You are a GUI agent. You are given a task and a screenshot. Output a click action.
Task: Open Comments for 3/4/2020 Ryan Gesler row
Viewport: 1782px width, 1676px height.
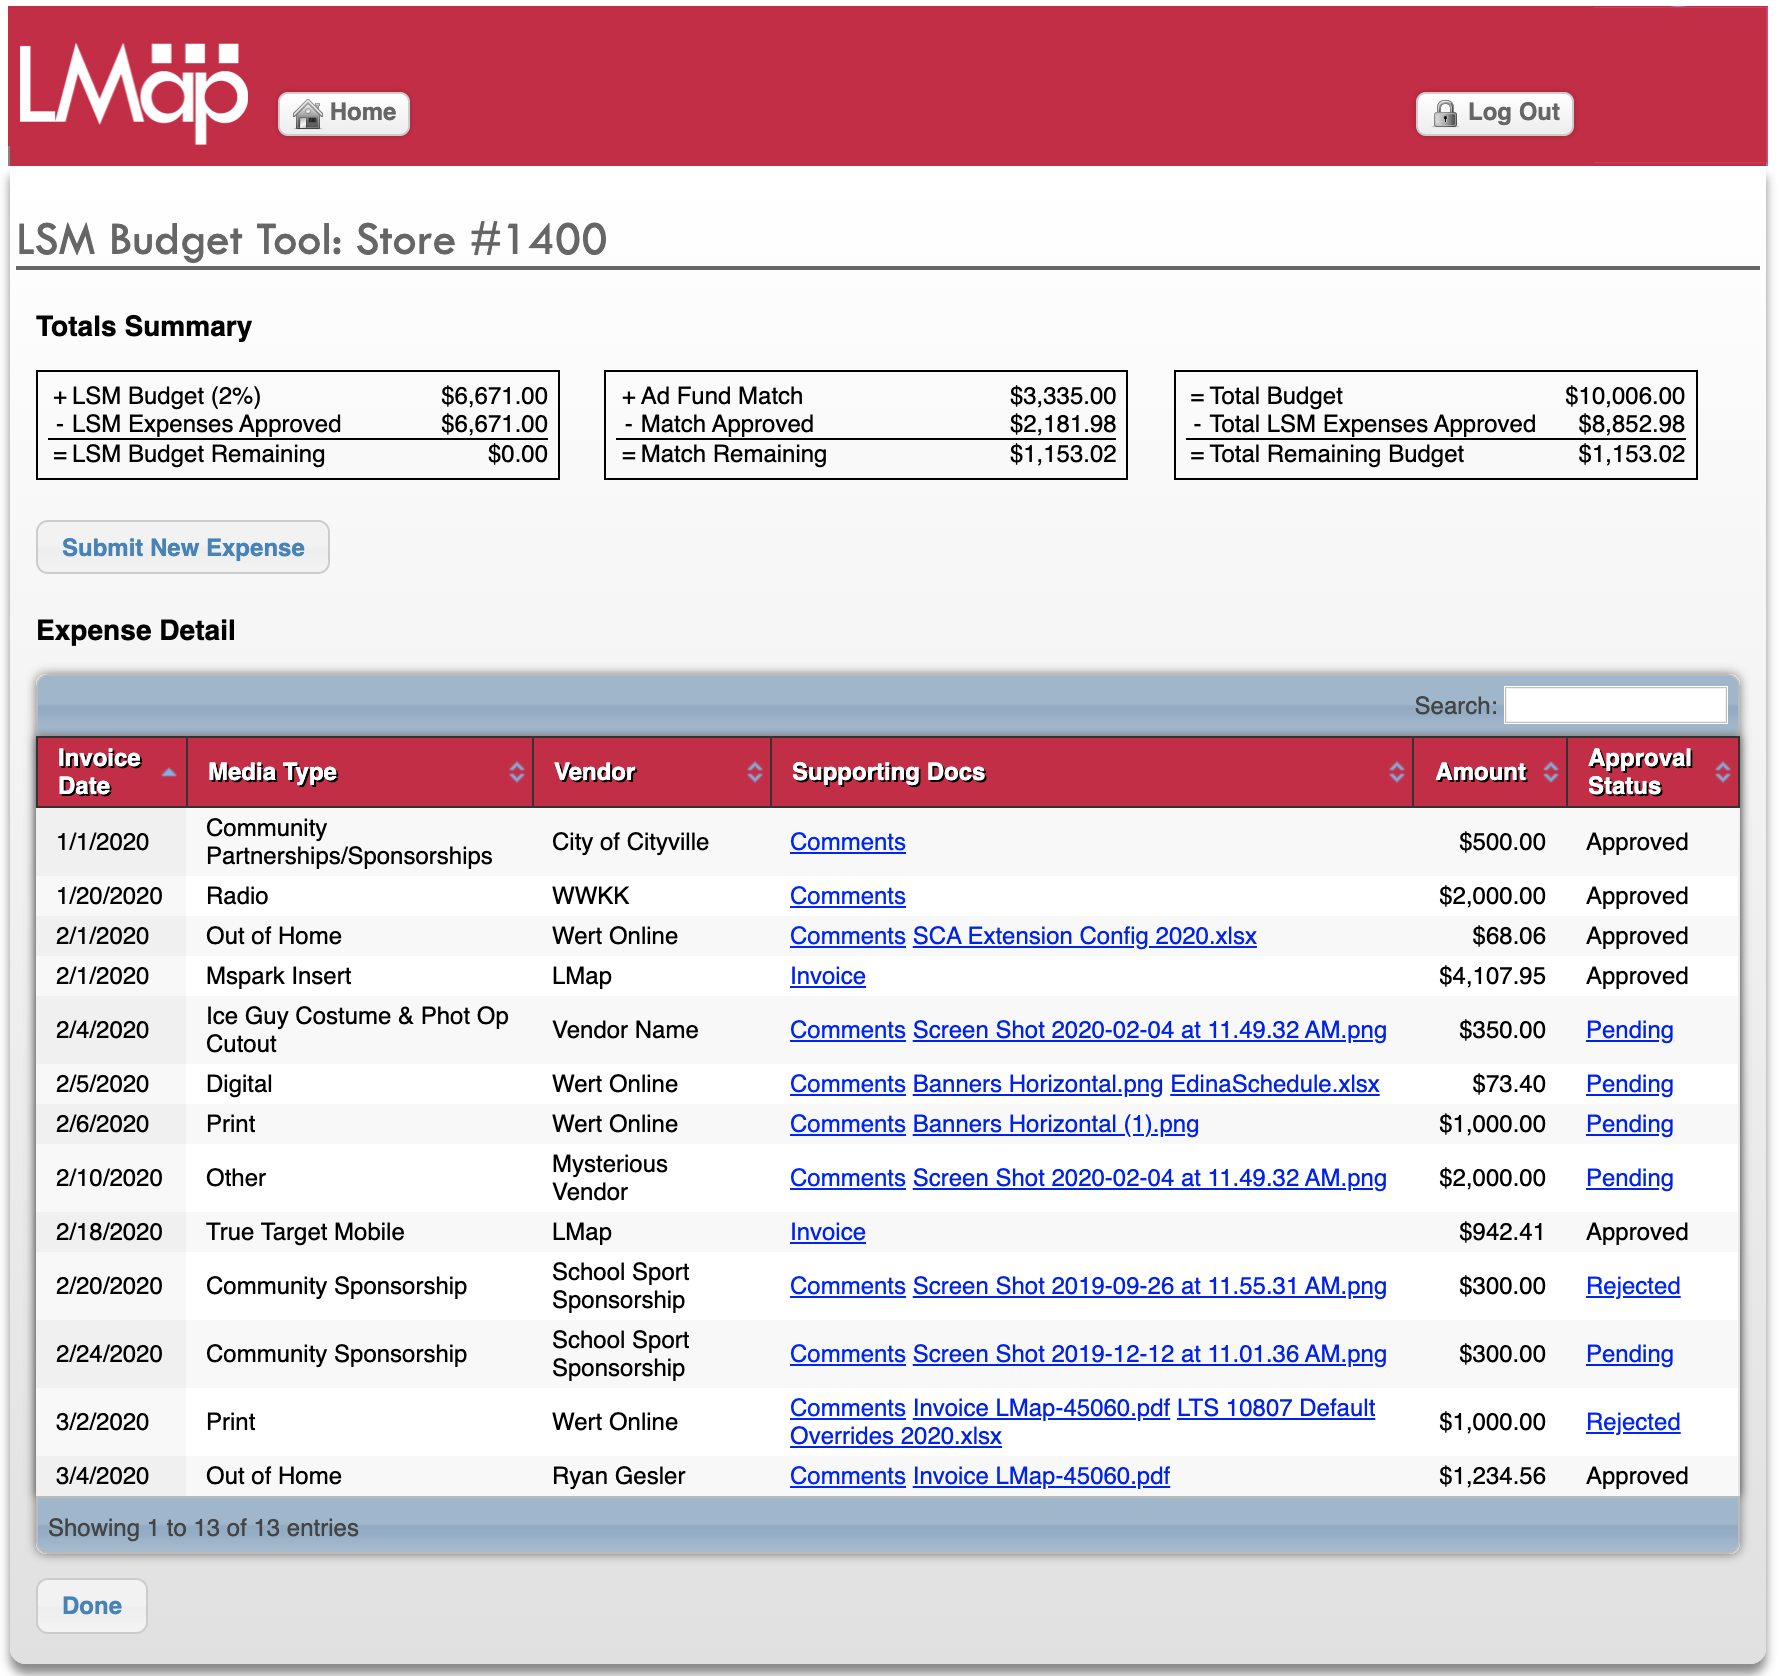pyautogui.click(x=847, y=1476)
